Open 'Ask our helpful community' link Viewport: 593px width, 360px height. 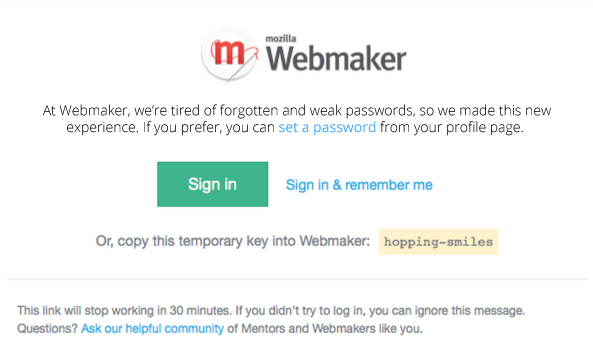(152, 328)
